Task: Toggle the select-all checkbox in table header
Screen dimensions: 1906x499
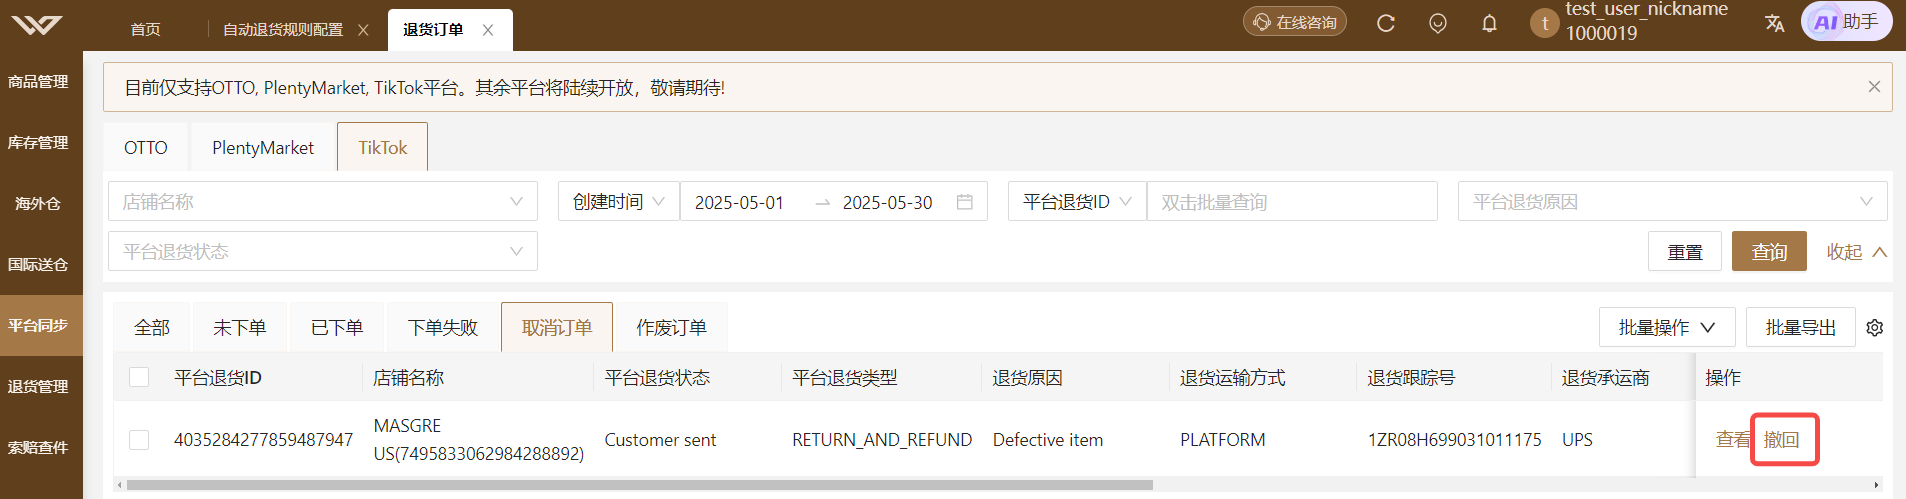Action: click(x=139, y=377)
